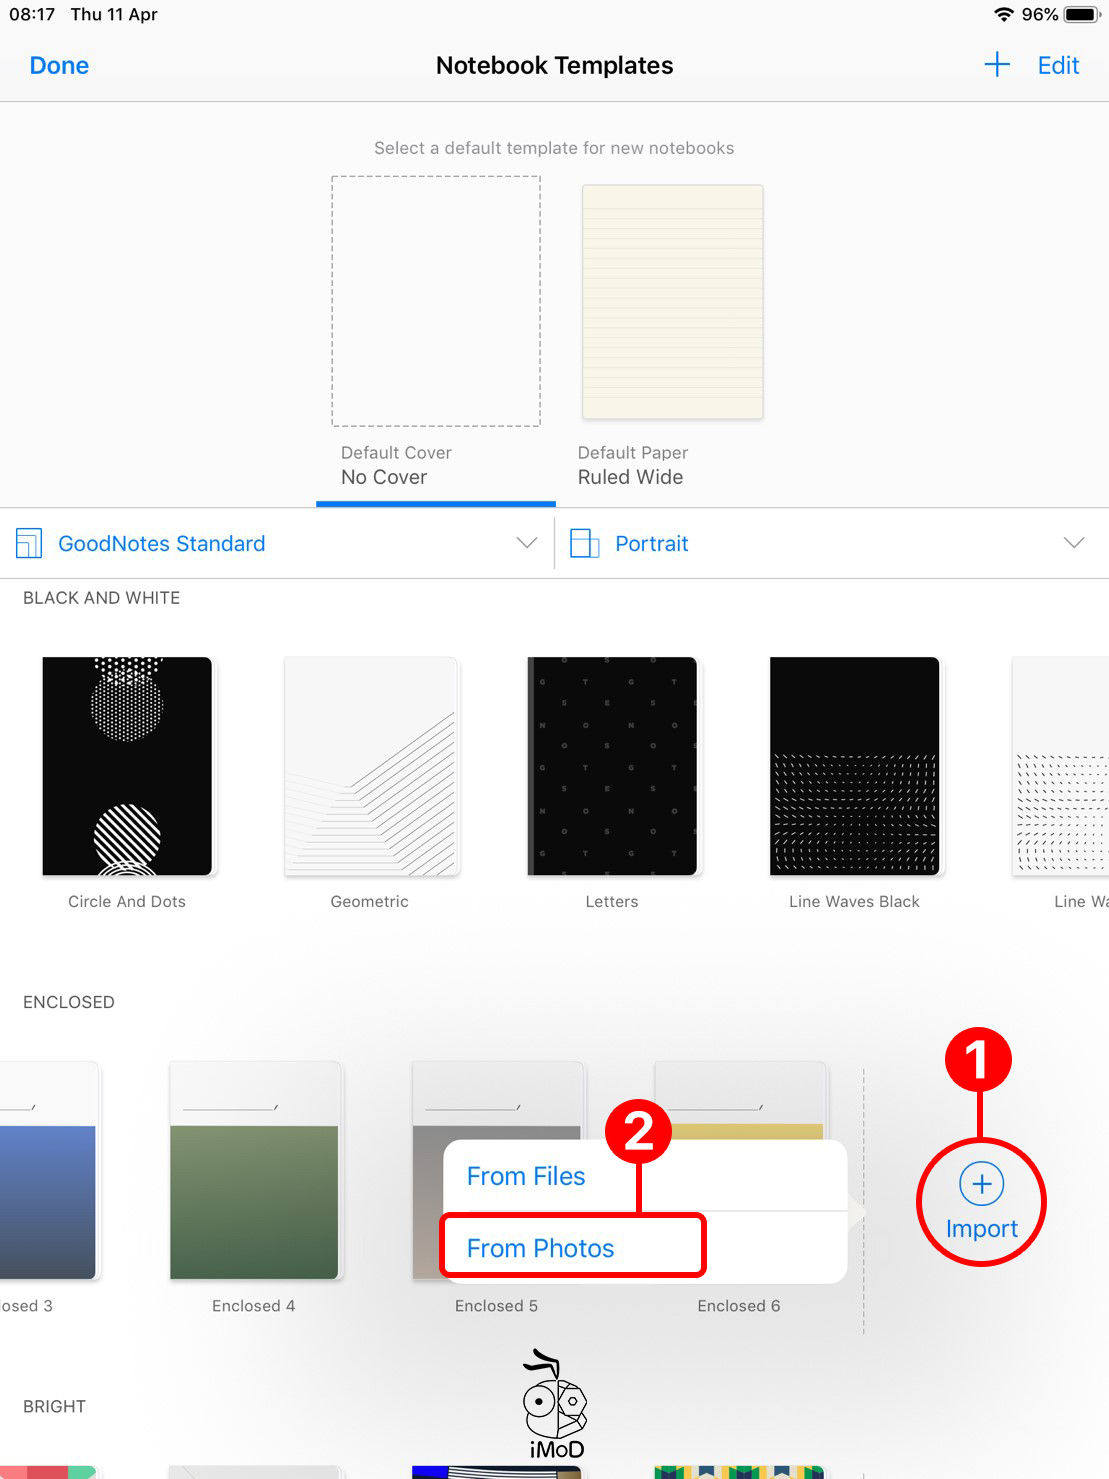Tap the battery indicator icon
The width and height of the screenshot is (1109, 1479).
(1081, 15)
